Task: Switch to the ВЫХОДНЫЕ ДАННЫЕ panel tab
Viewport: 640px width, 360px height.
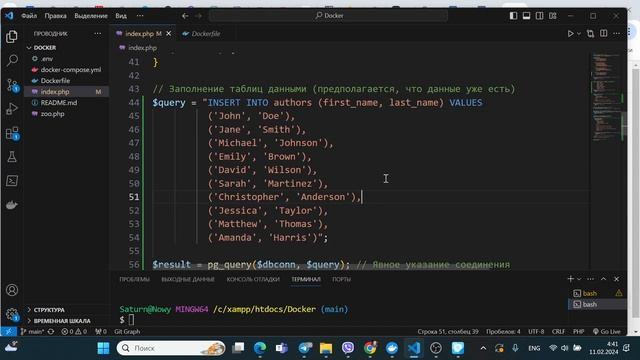Action: 188,280
